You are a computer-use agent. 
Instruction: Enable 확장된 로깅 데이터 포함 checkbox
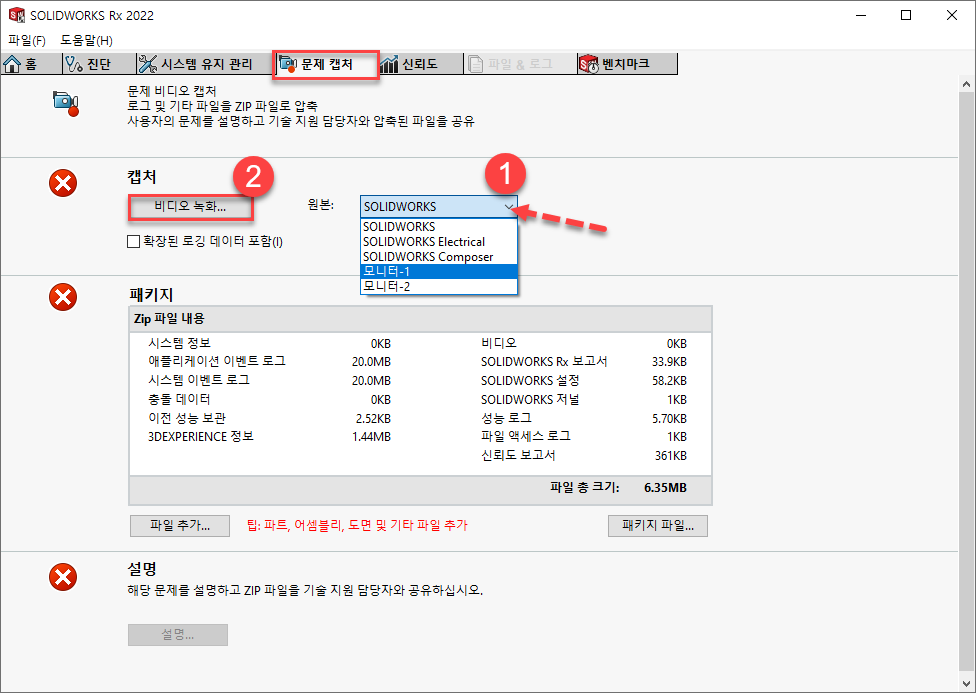(x=133, y=242)
